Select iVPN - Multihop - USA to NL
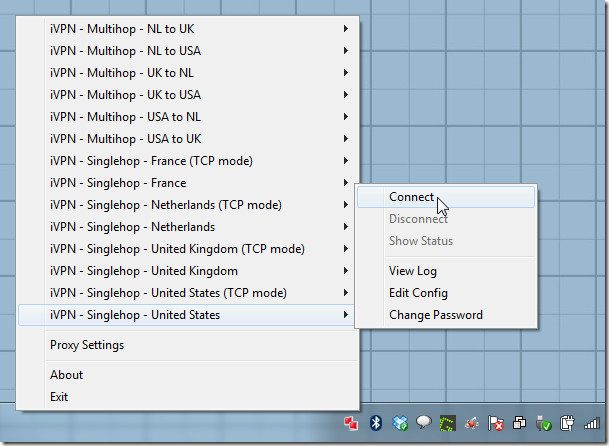The image size is (609, 446). pyautogui.click(x=187, y=117)
